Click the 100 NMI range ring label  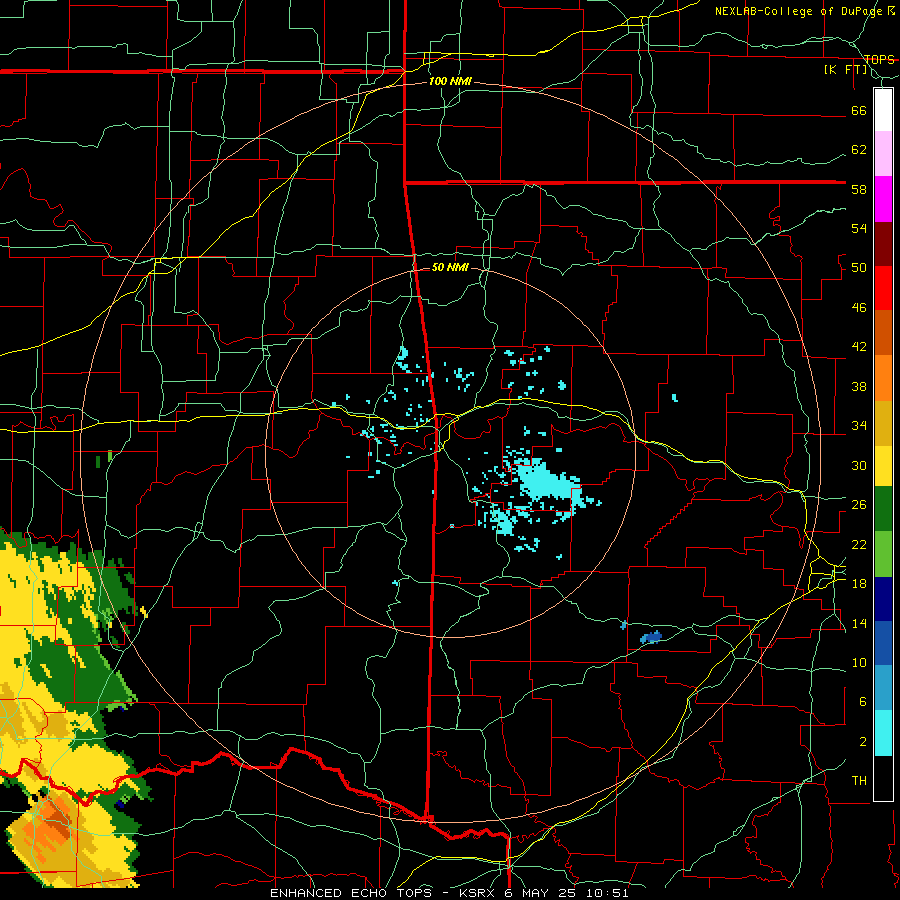click(450, 82)
